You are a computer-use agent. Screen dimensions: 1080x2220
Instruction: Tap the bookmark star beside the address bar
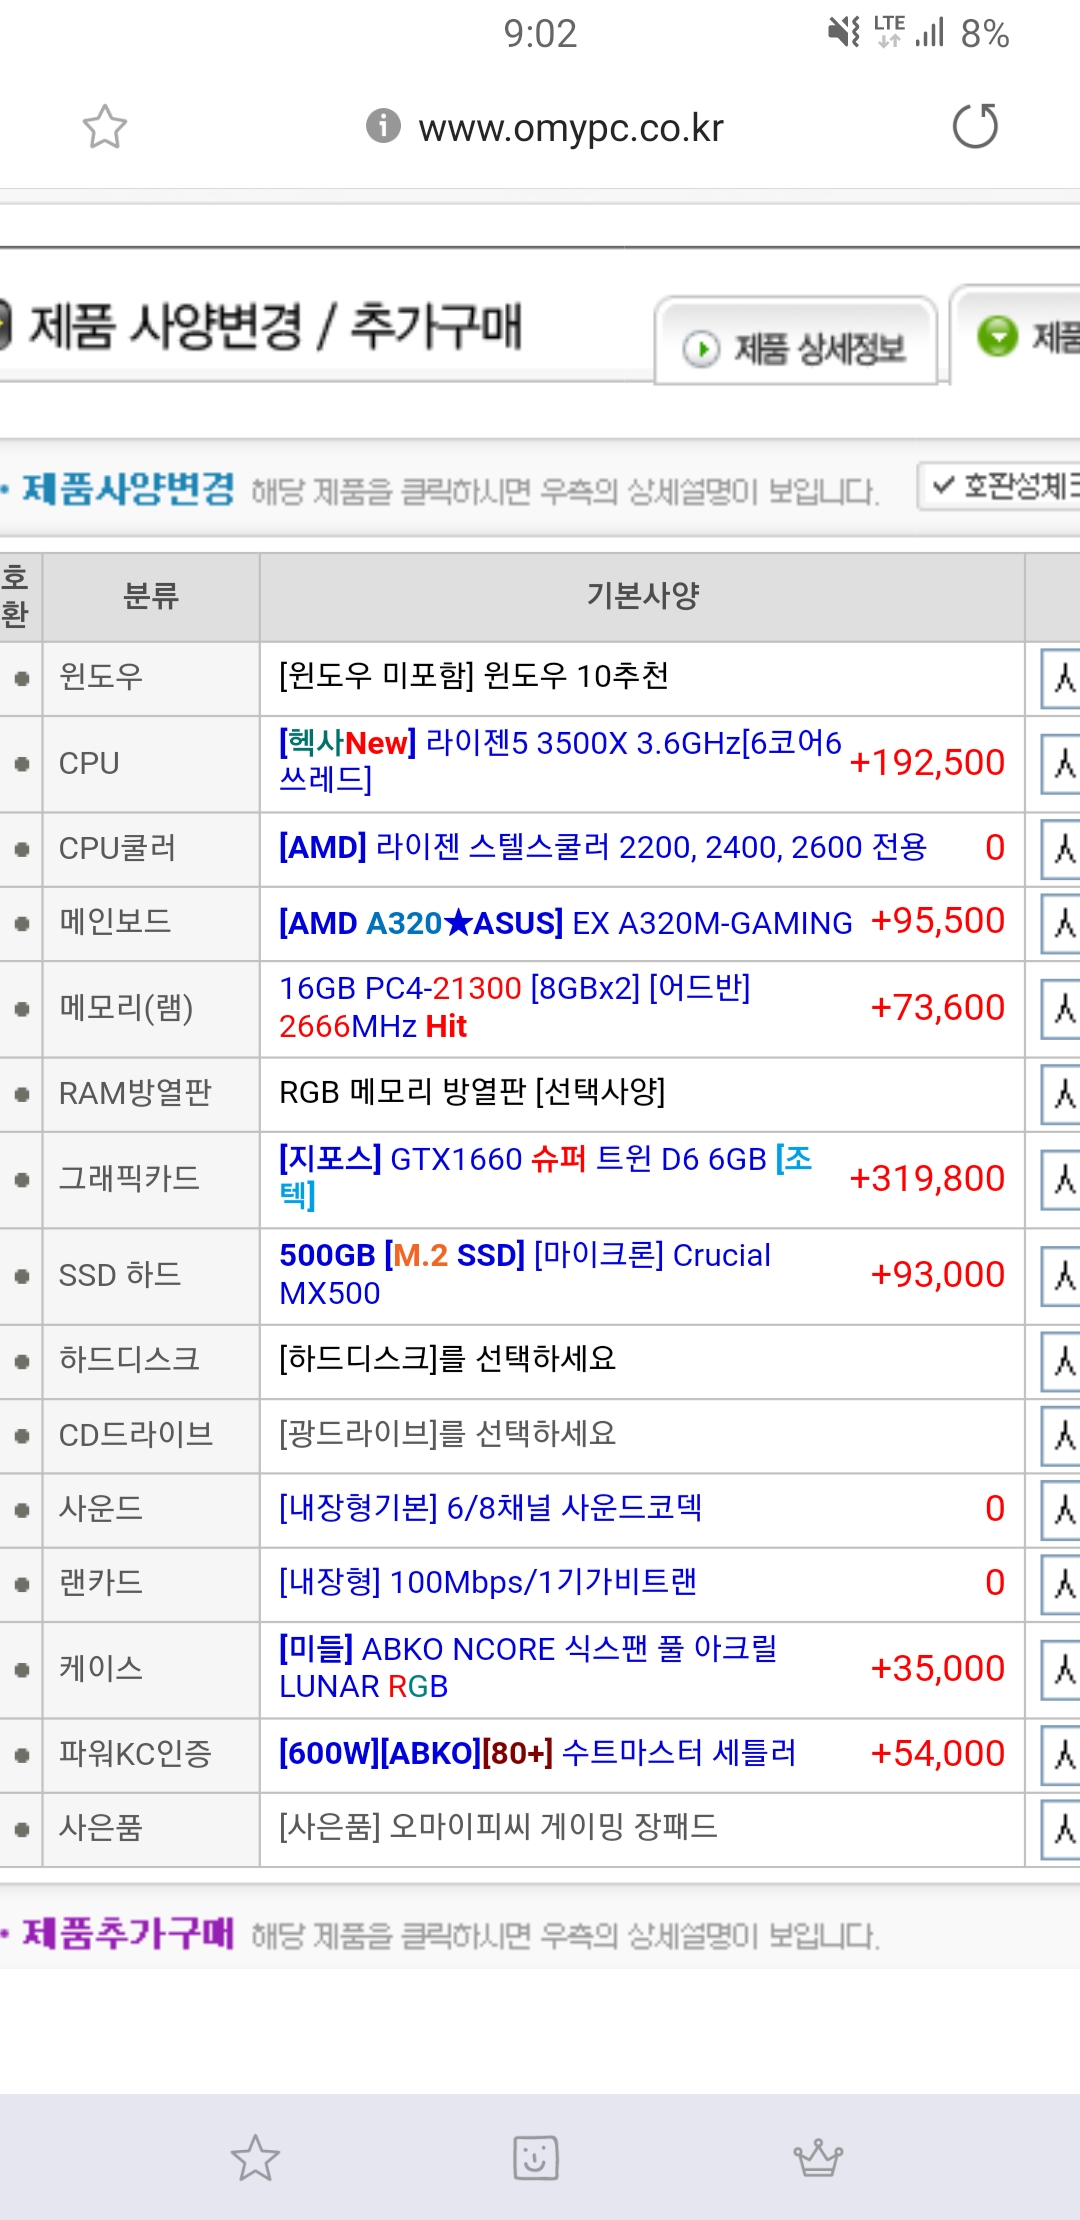point(104,127)
